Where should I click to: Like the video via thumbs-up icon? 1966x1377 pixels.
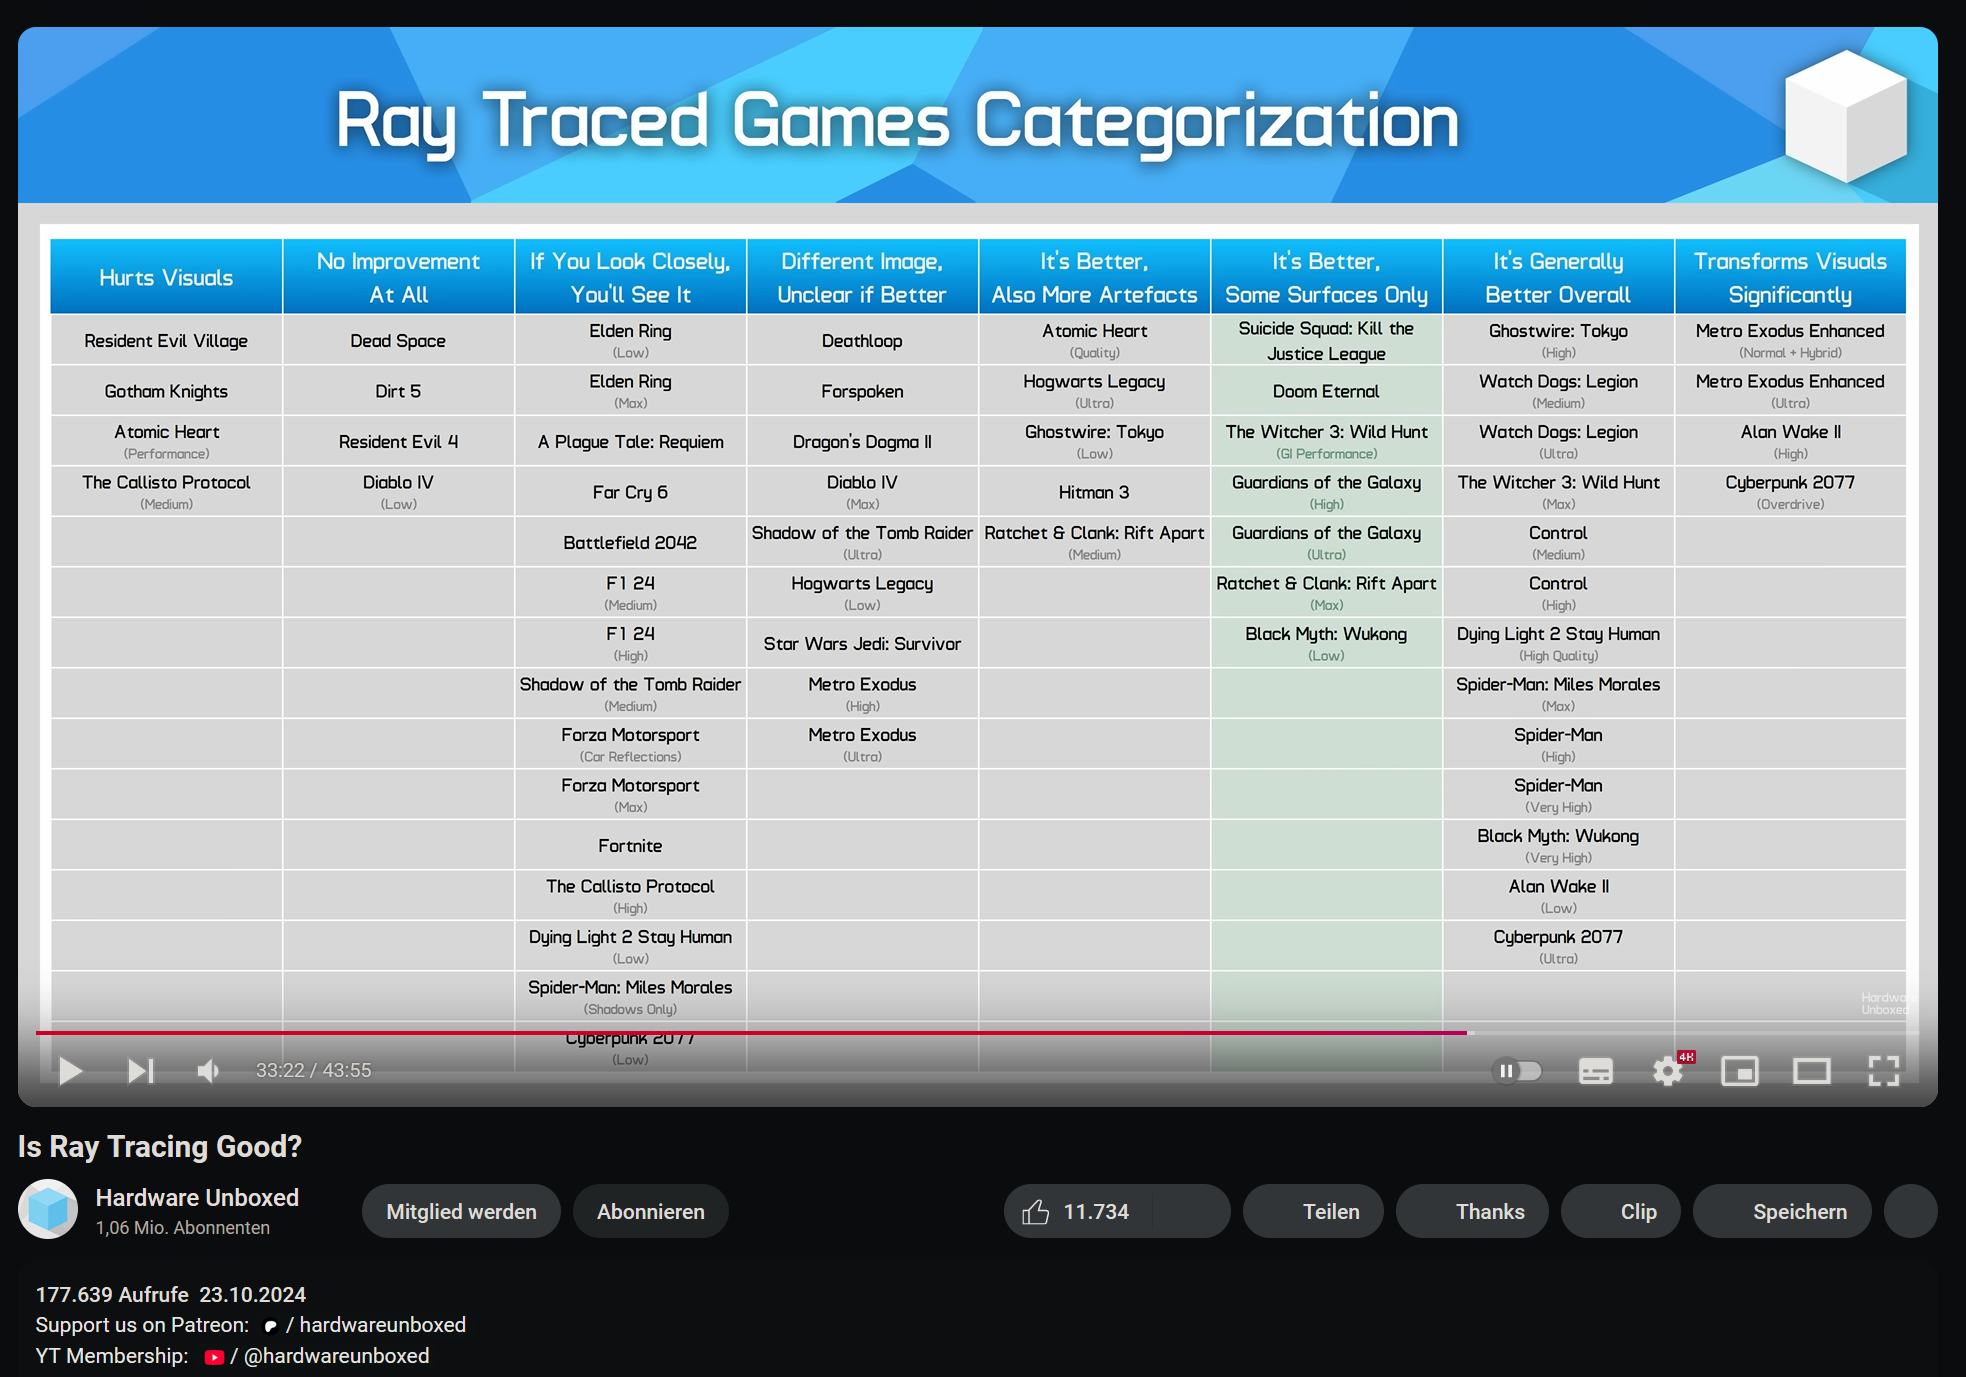click(1037, 1212)
